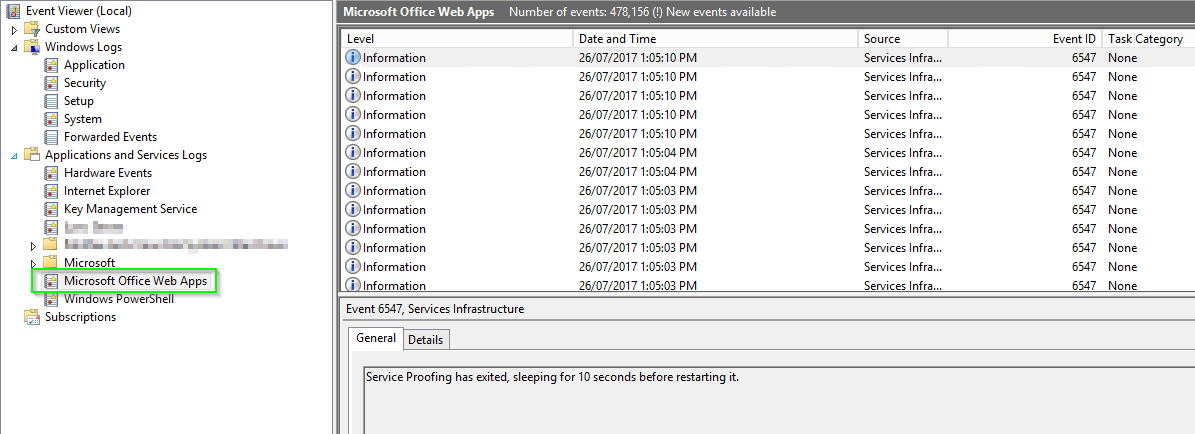
Task: Click the Forwarded Events log icon
Action: click(51, 137)
